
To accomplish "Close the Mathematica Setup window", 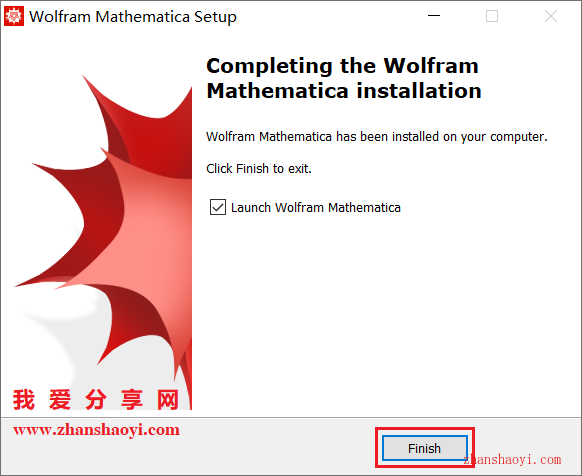I will coord(551,16).
